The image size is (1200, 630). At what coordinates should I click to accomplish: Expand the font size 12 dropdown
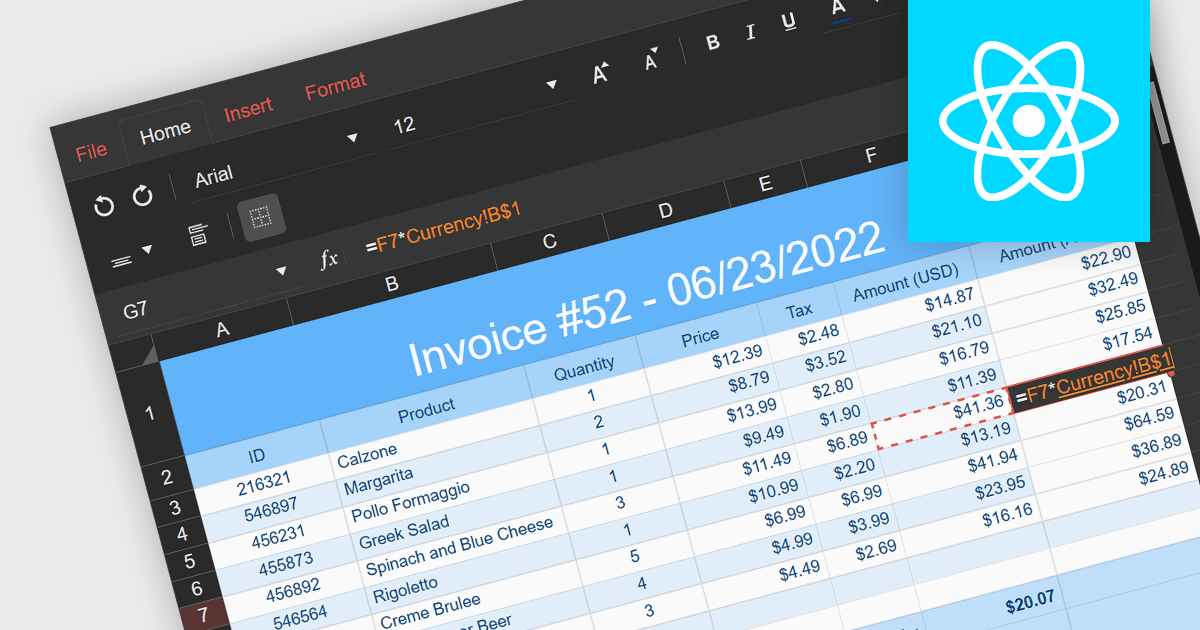pyautogui.click(x=550, y=85)
